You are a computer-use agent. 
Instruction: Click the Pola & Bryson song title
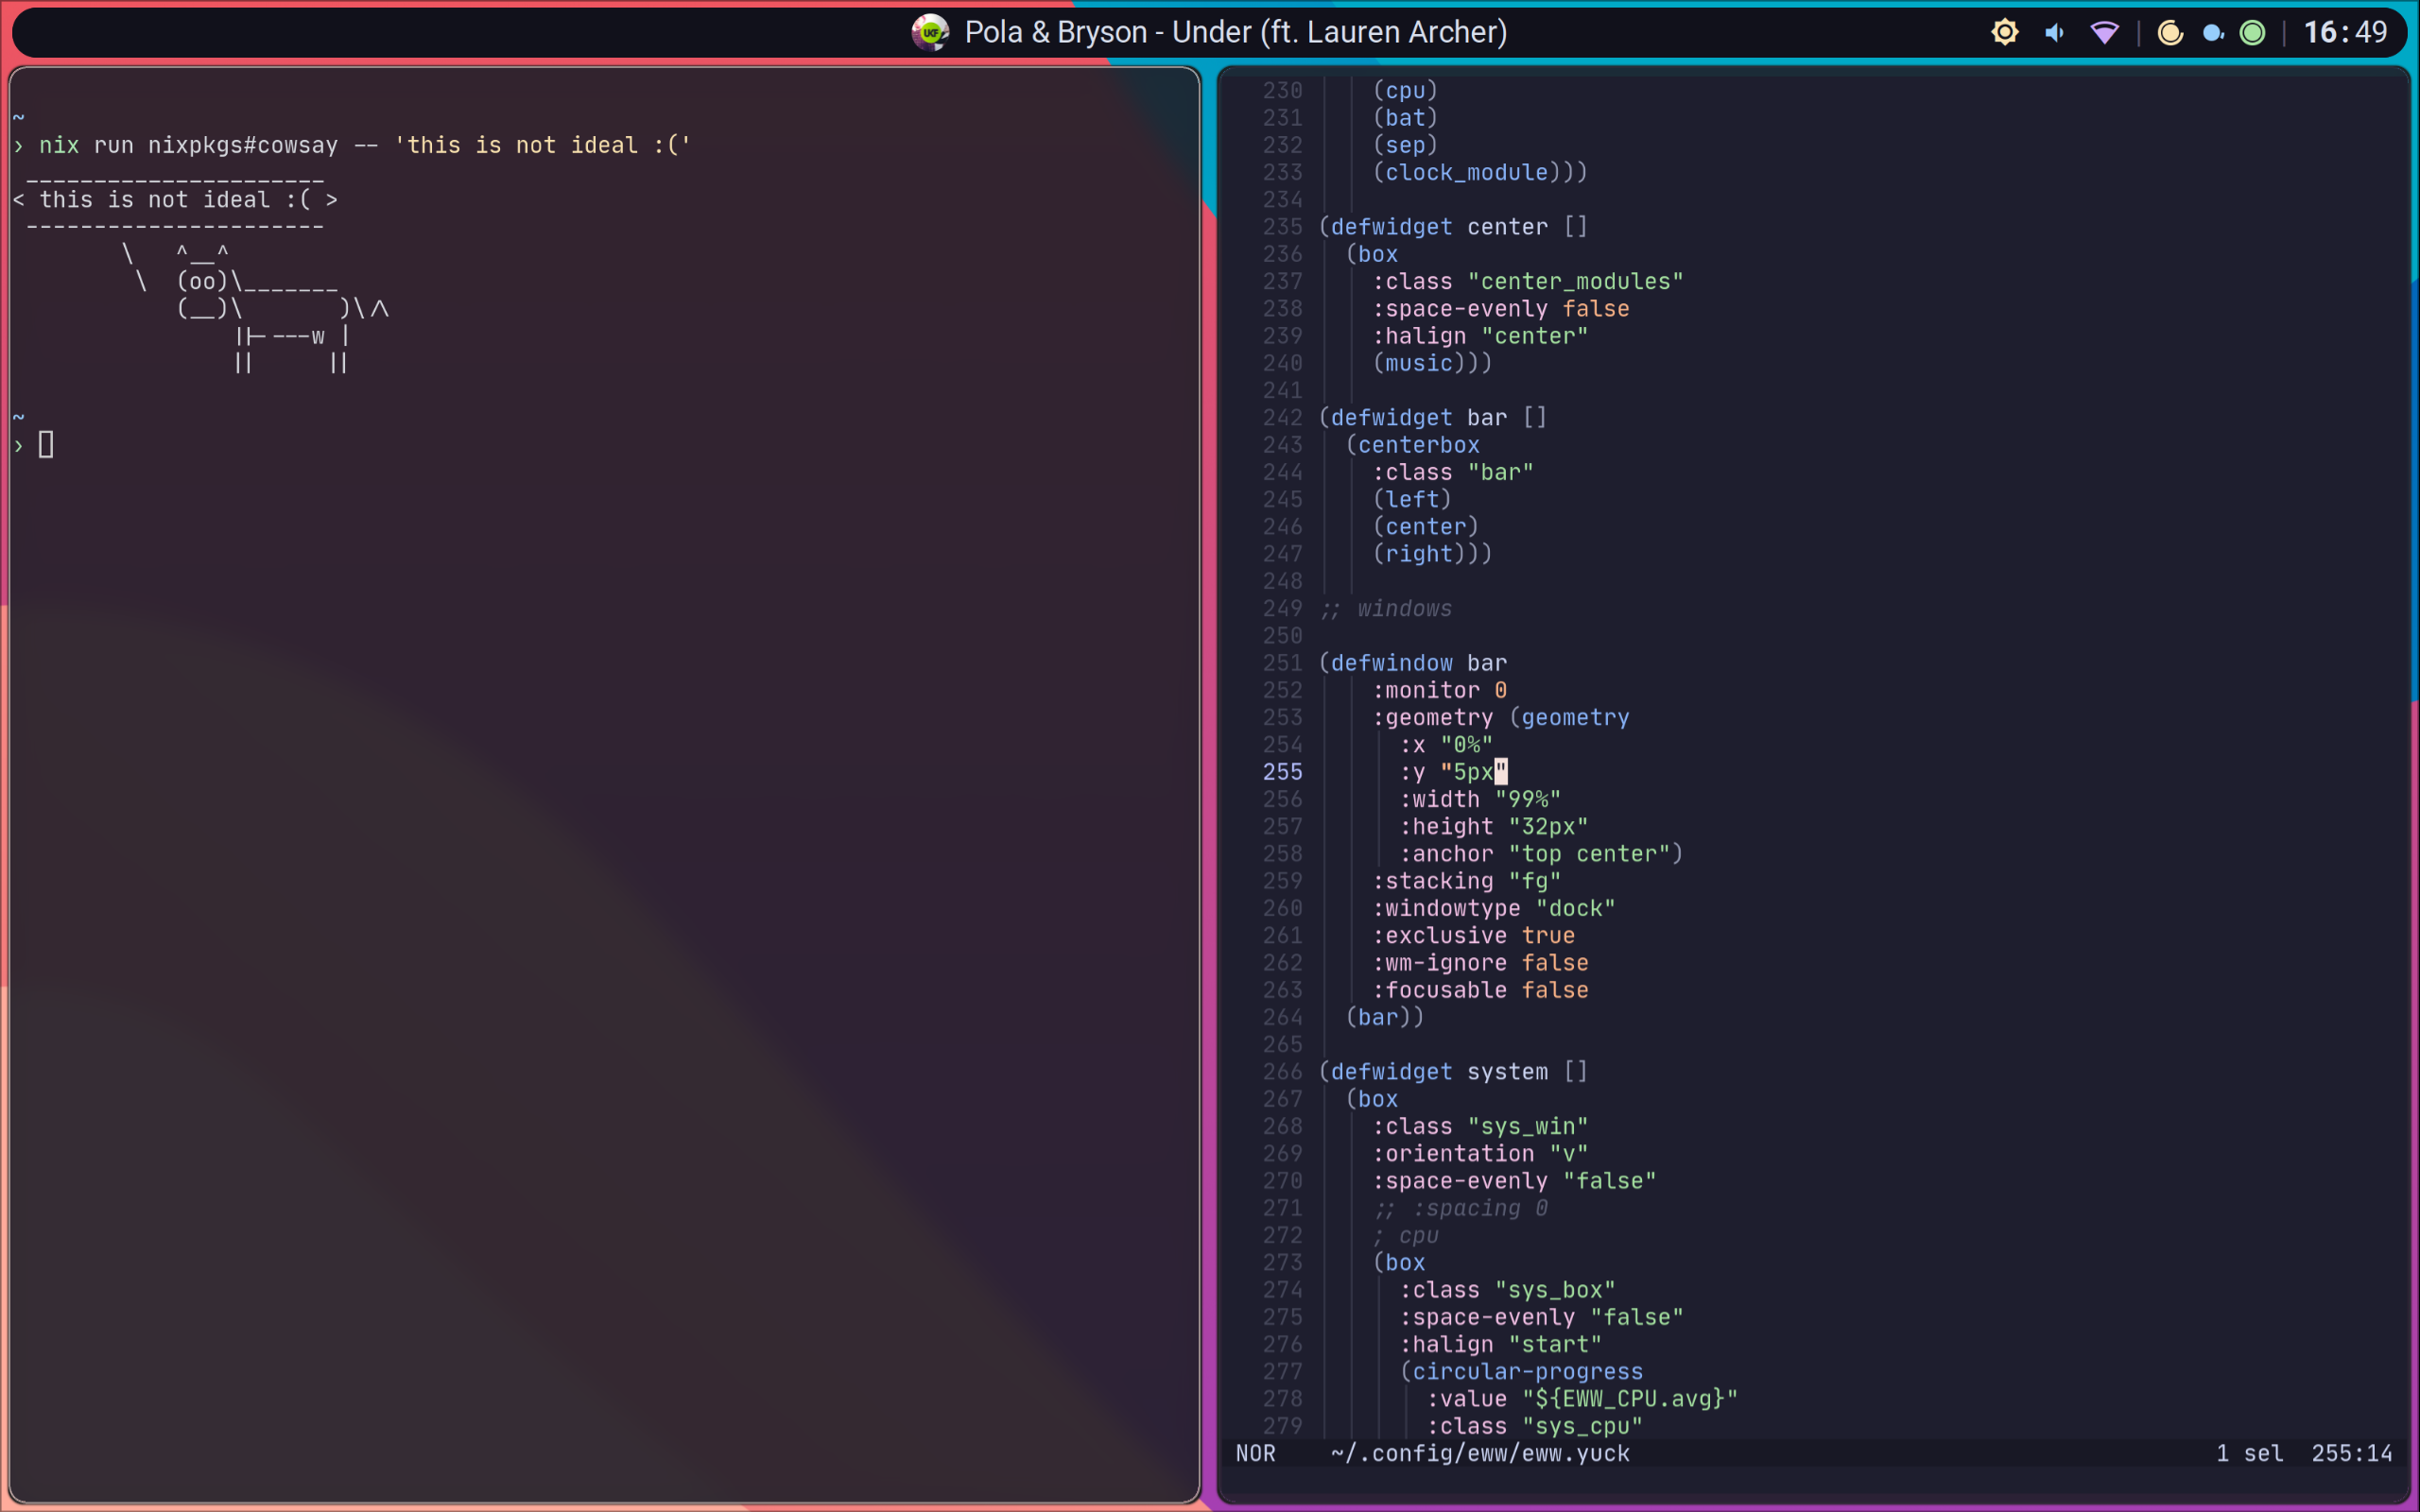point(1235,32)
